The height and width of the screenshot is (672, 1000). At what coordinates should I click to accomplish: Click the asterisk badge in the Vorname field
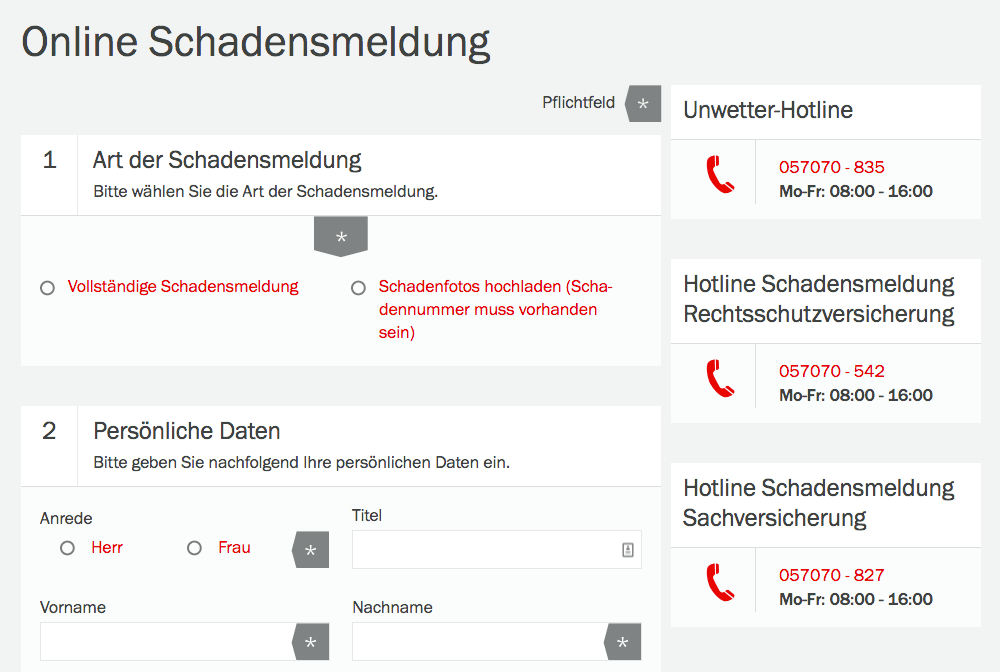click(x=311, y=642)
